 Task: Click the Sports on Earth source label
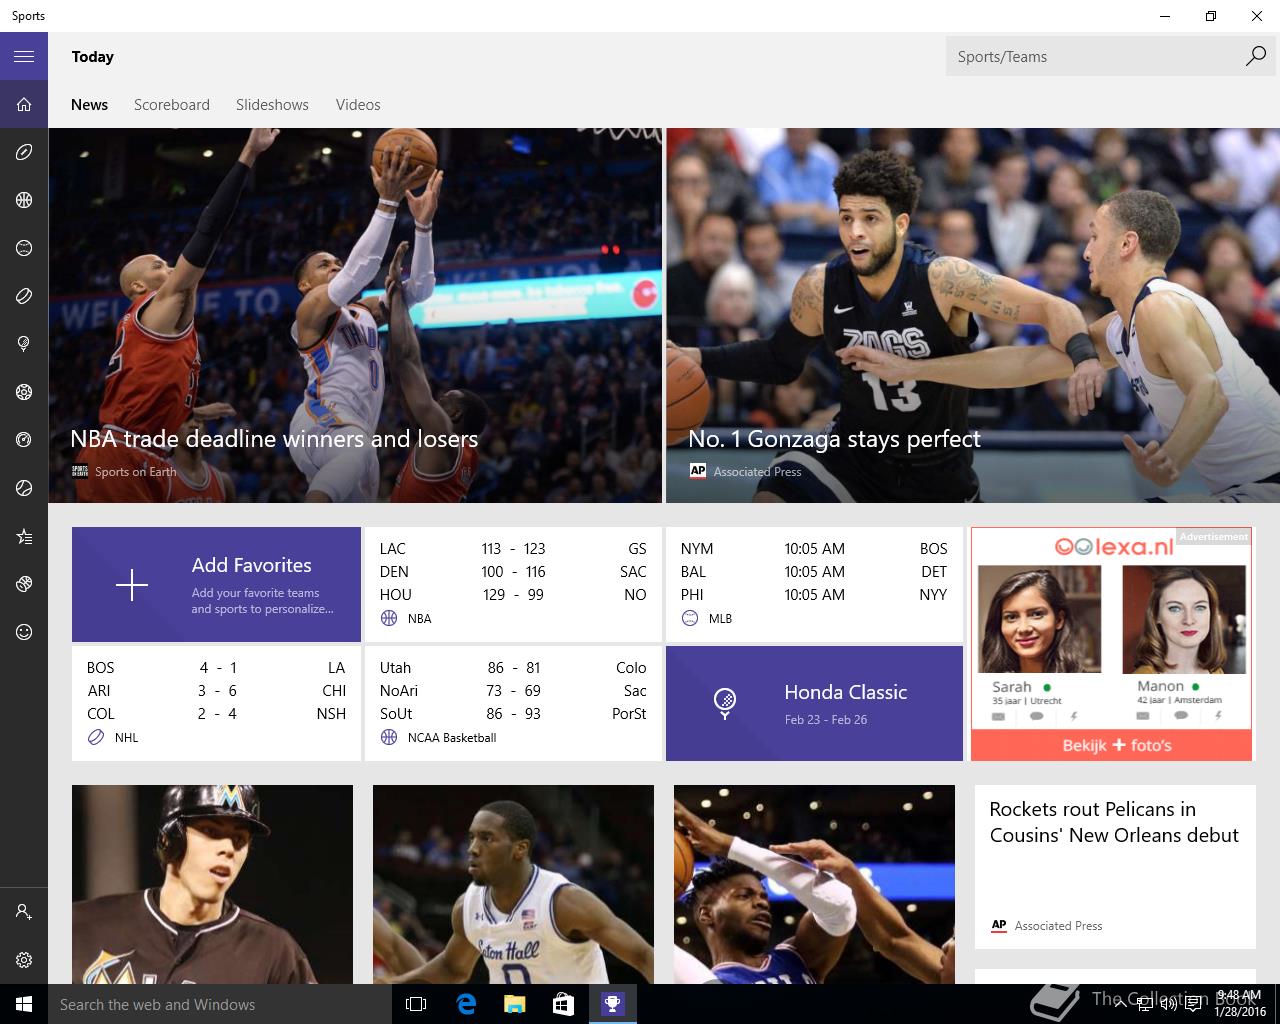coord(135,472)
